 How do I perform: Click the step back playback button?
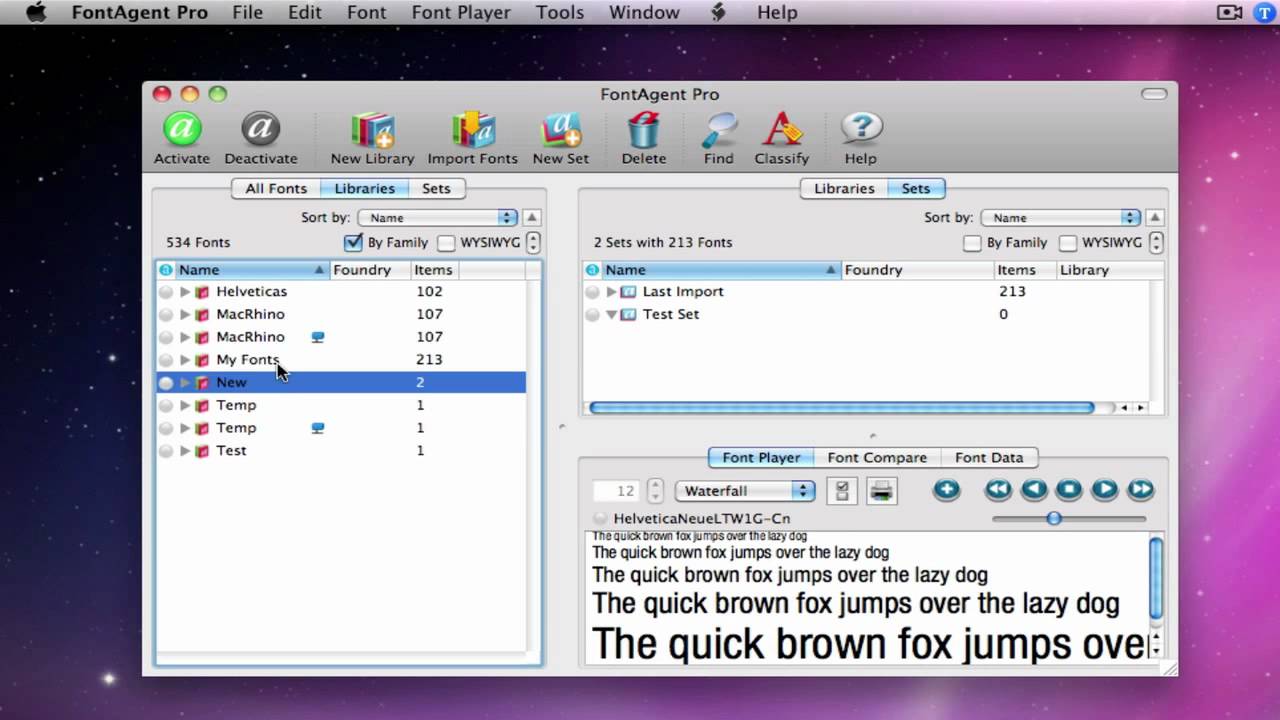pos(1034,490)
